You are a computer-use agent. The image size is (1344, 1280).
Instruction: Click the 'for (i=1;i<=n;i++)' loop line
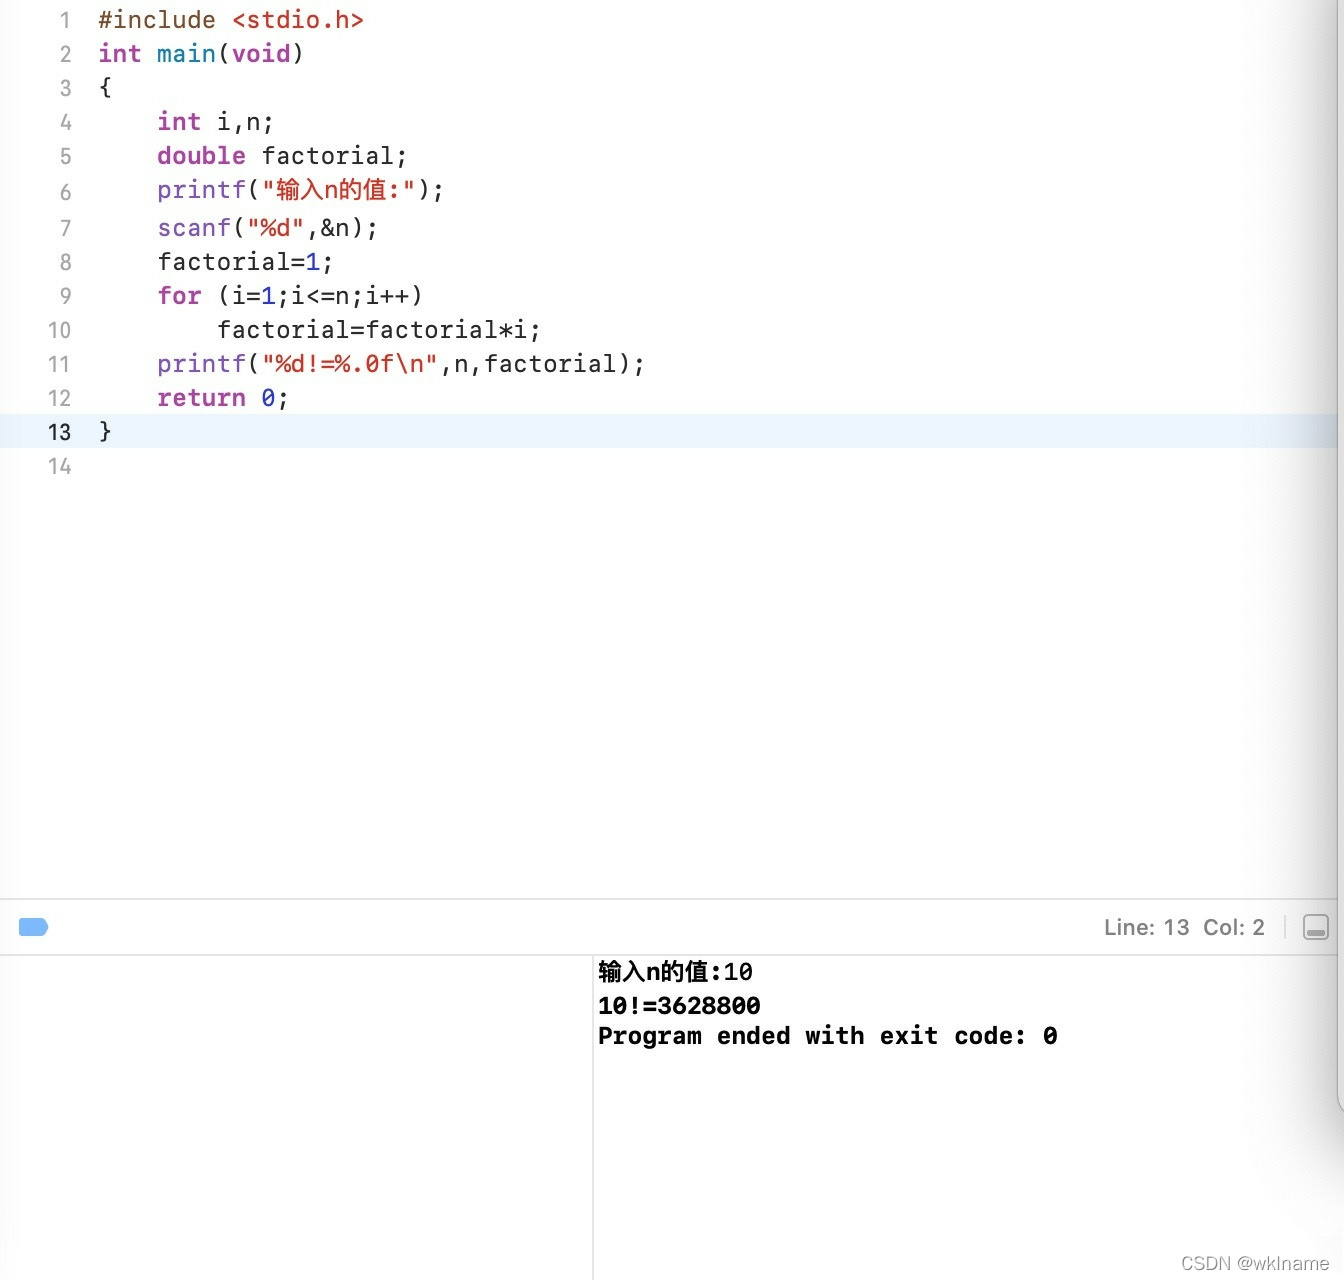pyautogui.click(x=290, y=296)
